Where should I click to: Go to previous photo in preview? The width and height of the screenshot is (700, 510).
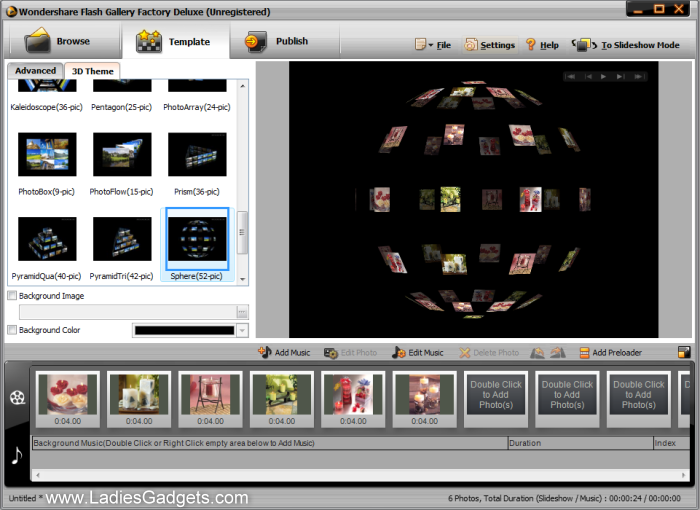point(588,76)
